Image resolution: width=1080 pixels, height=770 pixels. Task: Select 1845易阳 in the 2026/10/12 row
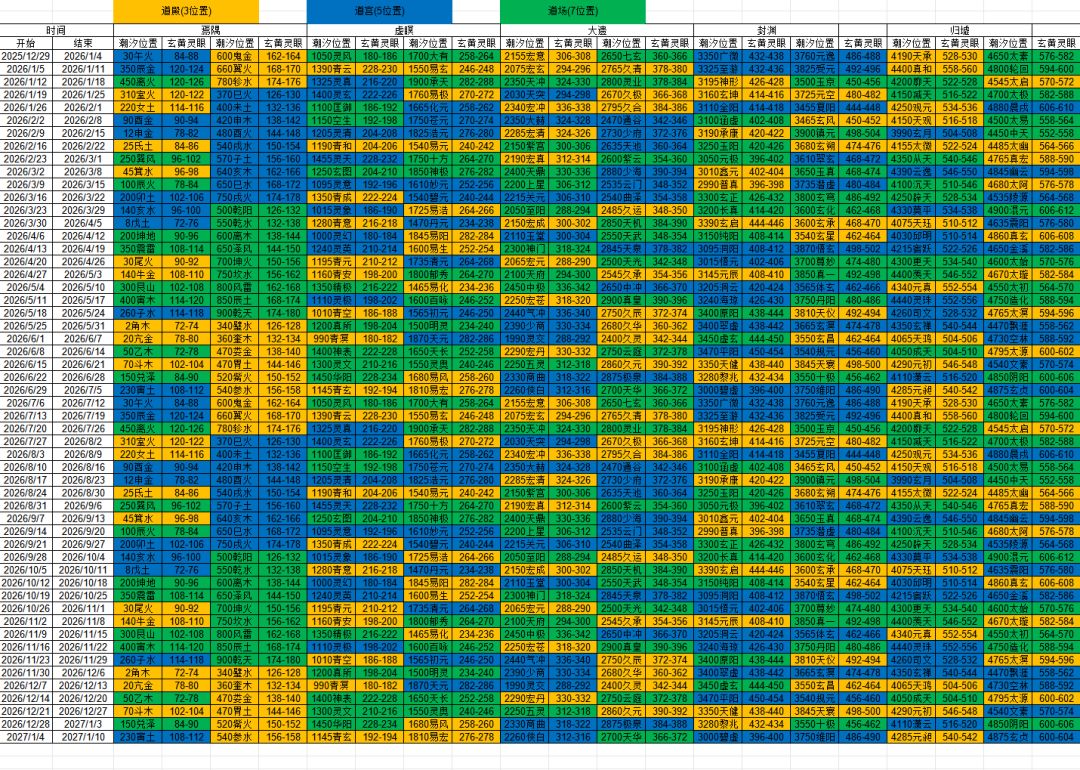[428, 583]
